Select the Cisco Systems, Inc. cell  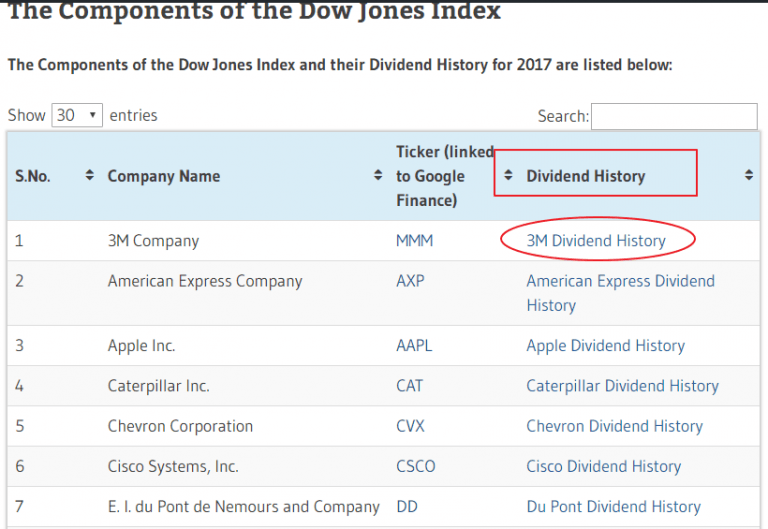(x=173, y=466)
